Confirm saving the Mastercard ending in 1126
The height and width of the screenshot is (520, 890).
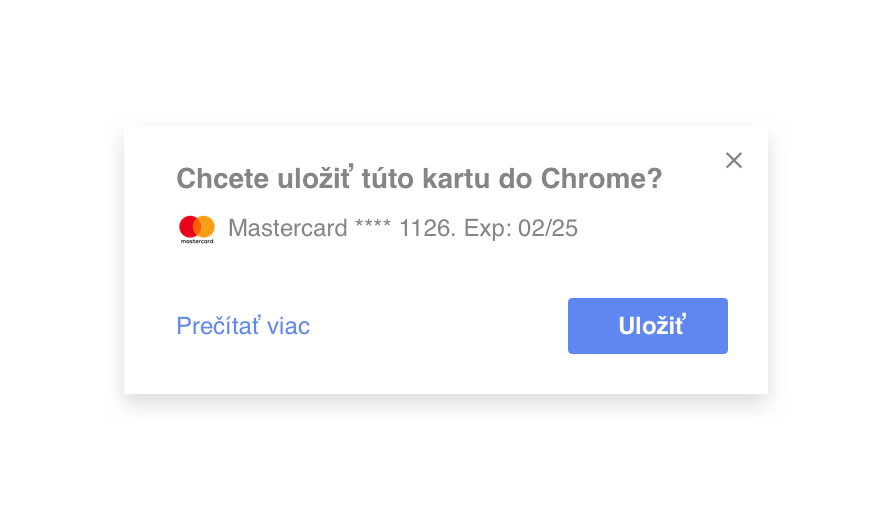tap(648, 326)
